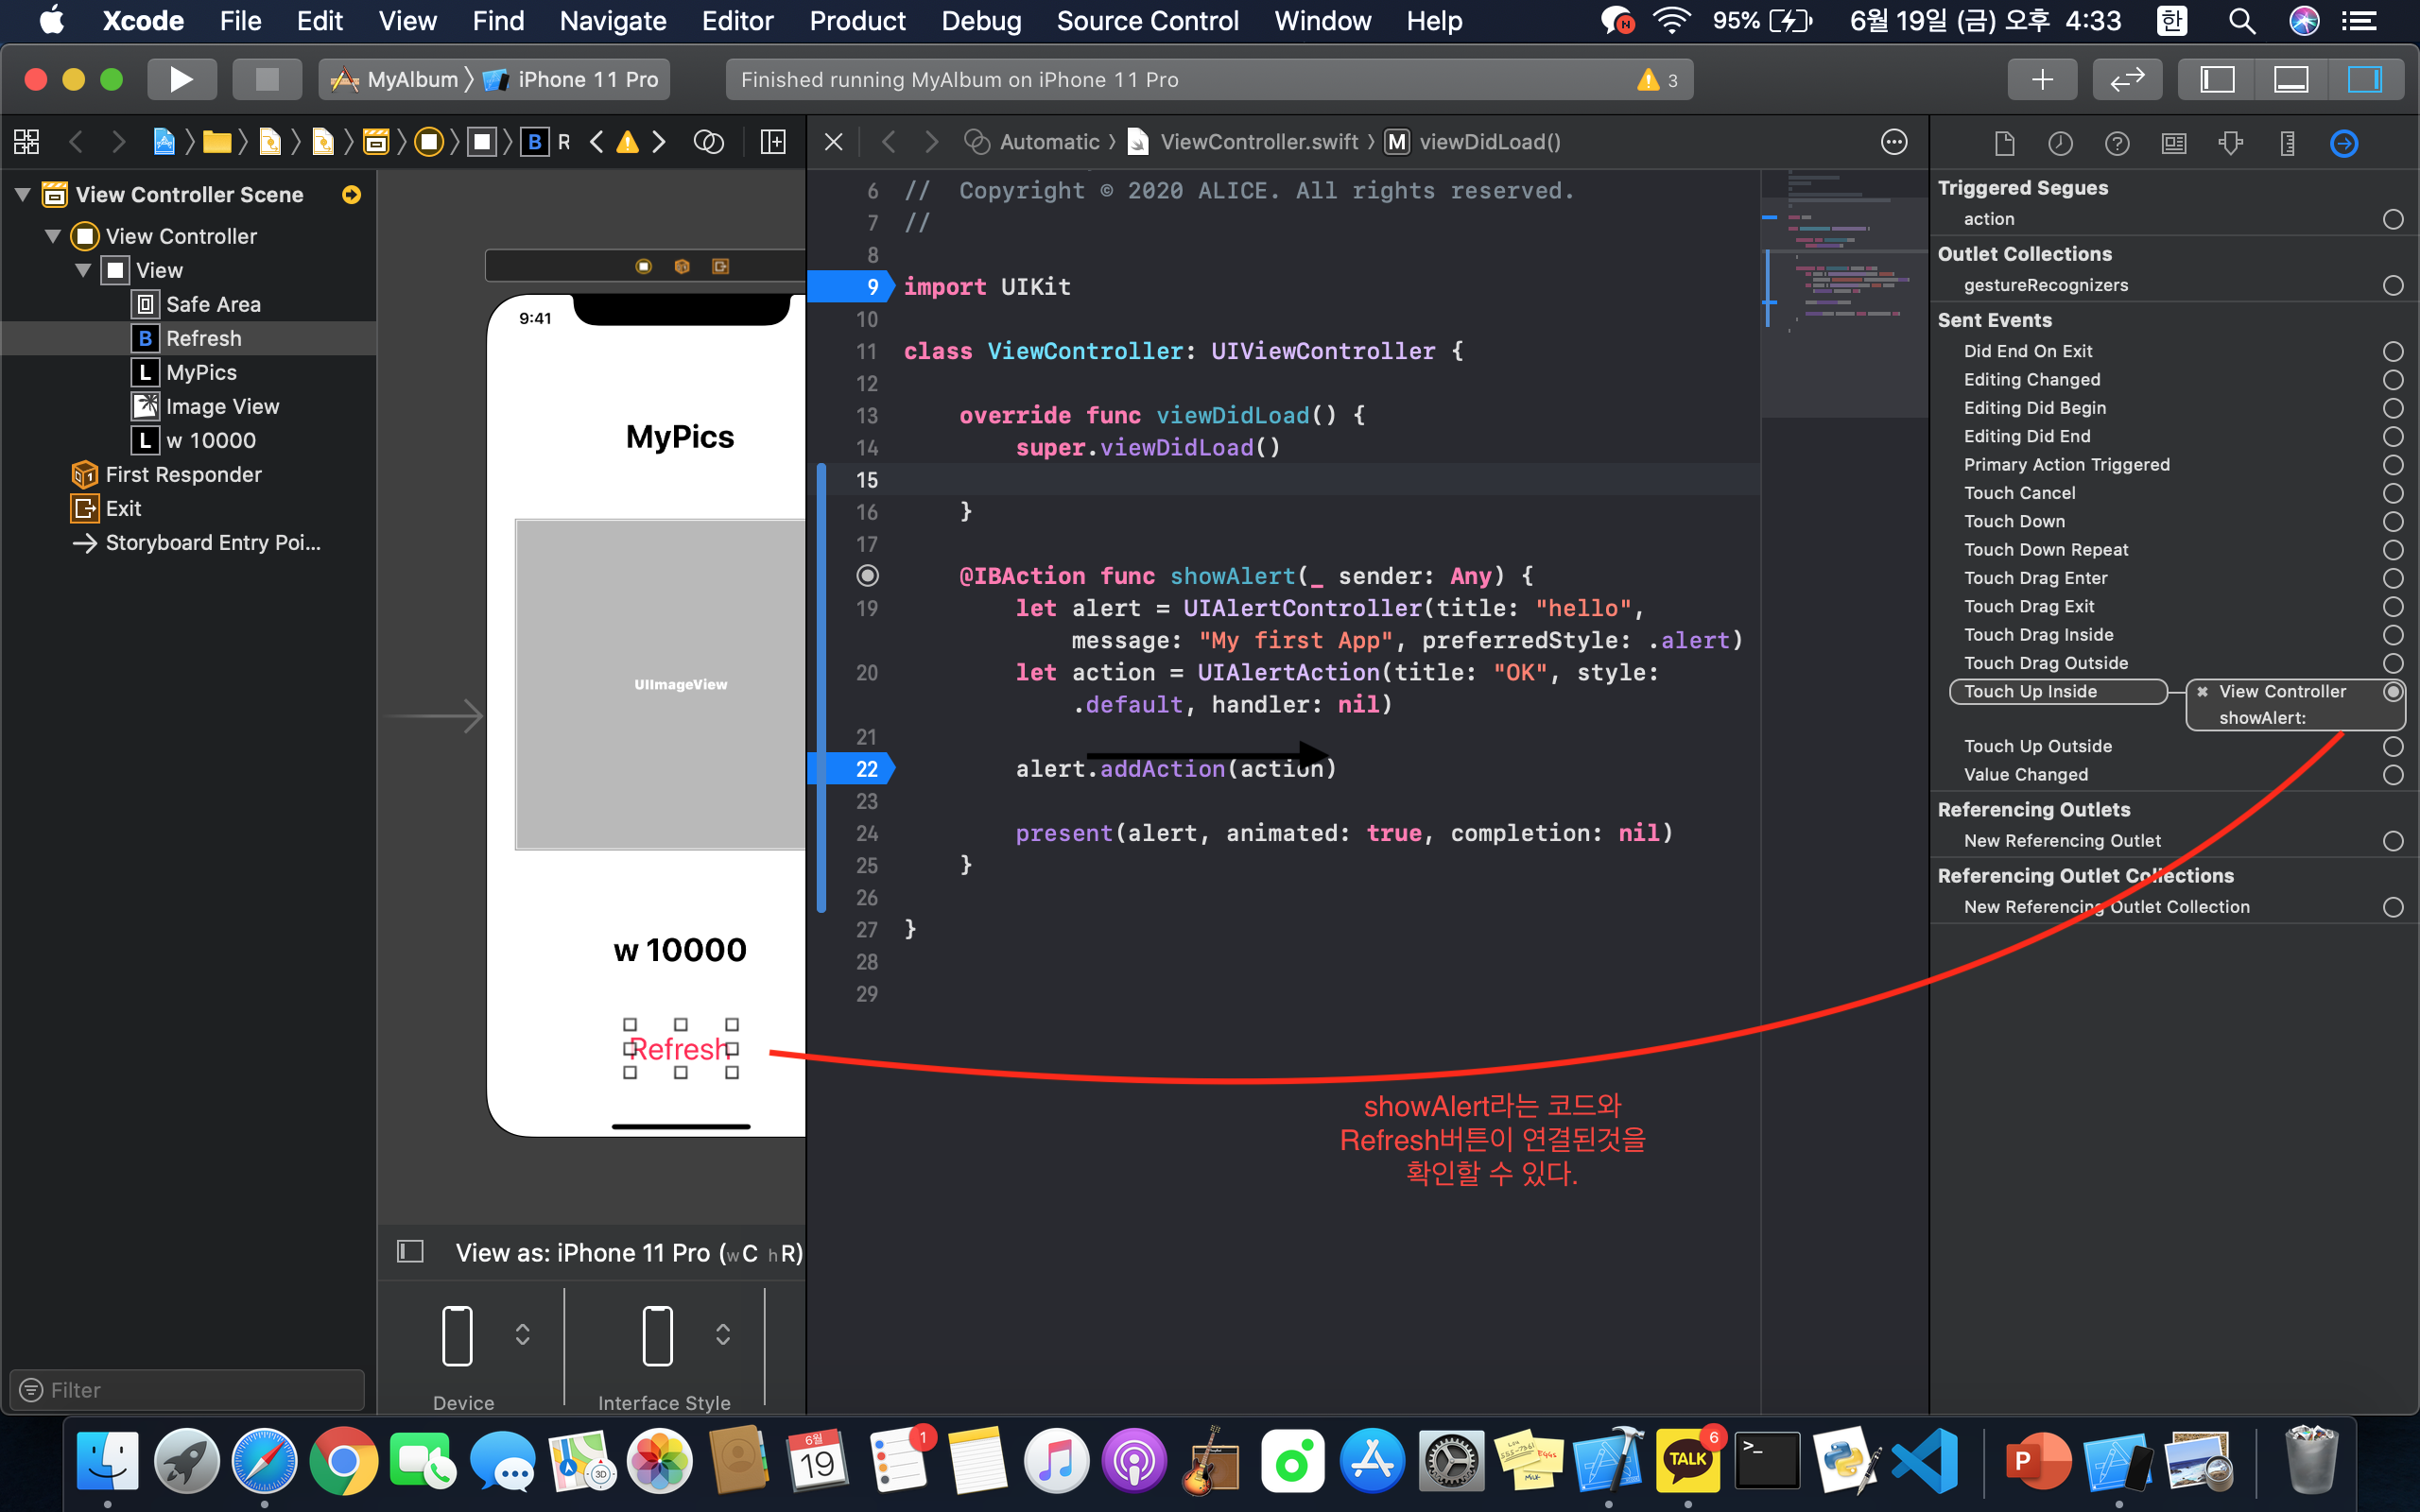Image resolution: width=2420 pixels, height=1512 pixels.
Task: Change the Device orientation stepper
Action: pos(522,1334)
